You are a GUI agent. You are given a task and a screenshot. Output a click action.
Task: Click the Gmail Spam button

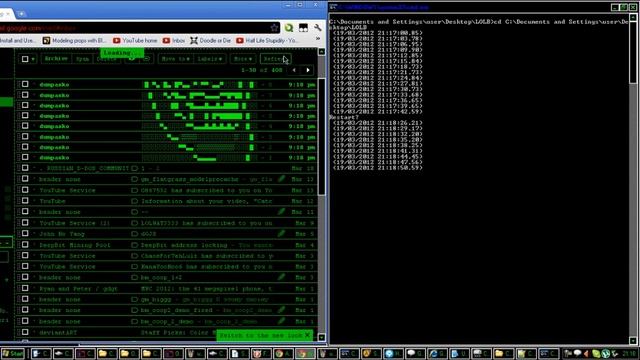click(82, 59)
